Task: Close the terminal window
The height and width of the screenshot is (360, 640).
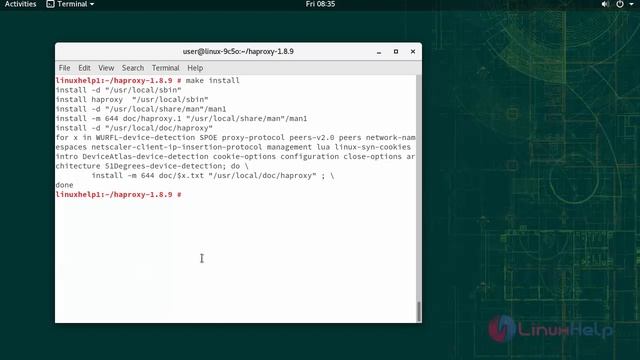Action: tap(413, 52)
